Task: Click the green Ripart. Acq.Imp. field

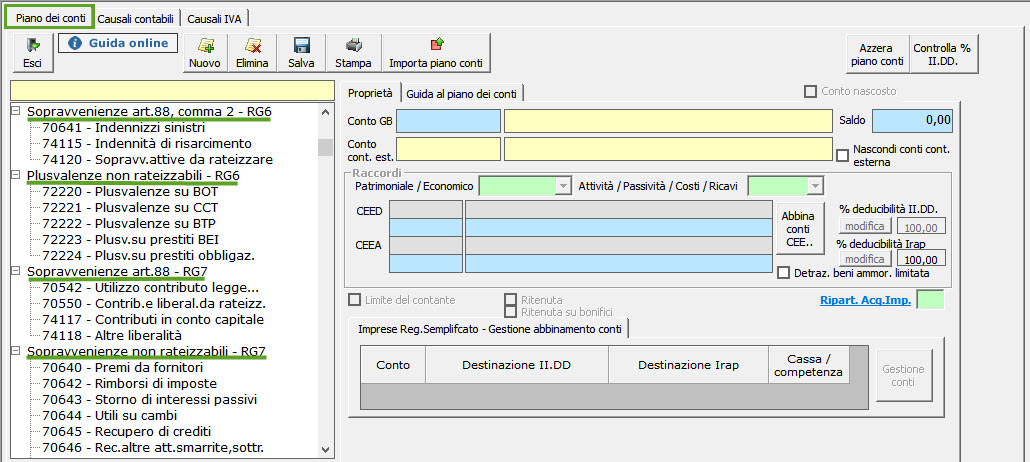Action: tap(930, 300)
